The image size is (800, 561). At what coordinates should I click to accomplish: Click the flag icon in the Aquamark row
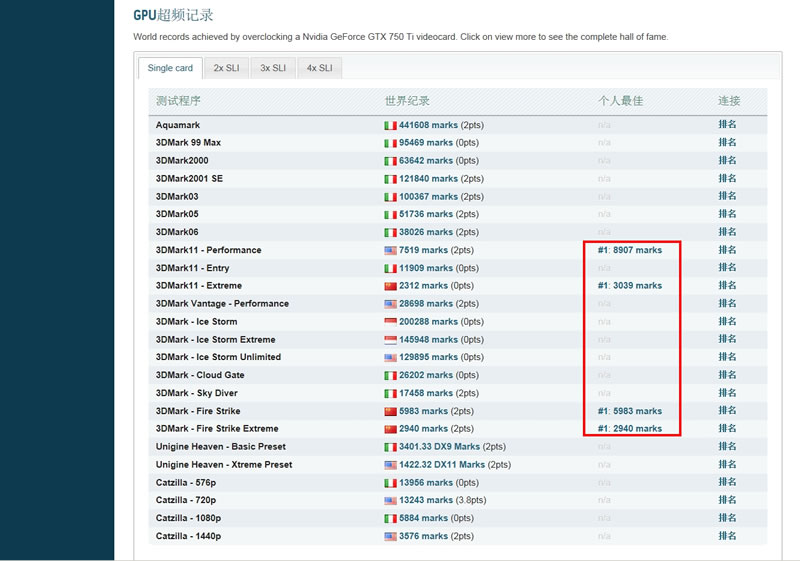tap(390, 125)
